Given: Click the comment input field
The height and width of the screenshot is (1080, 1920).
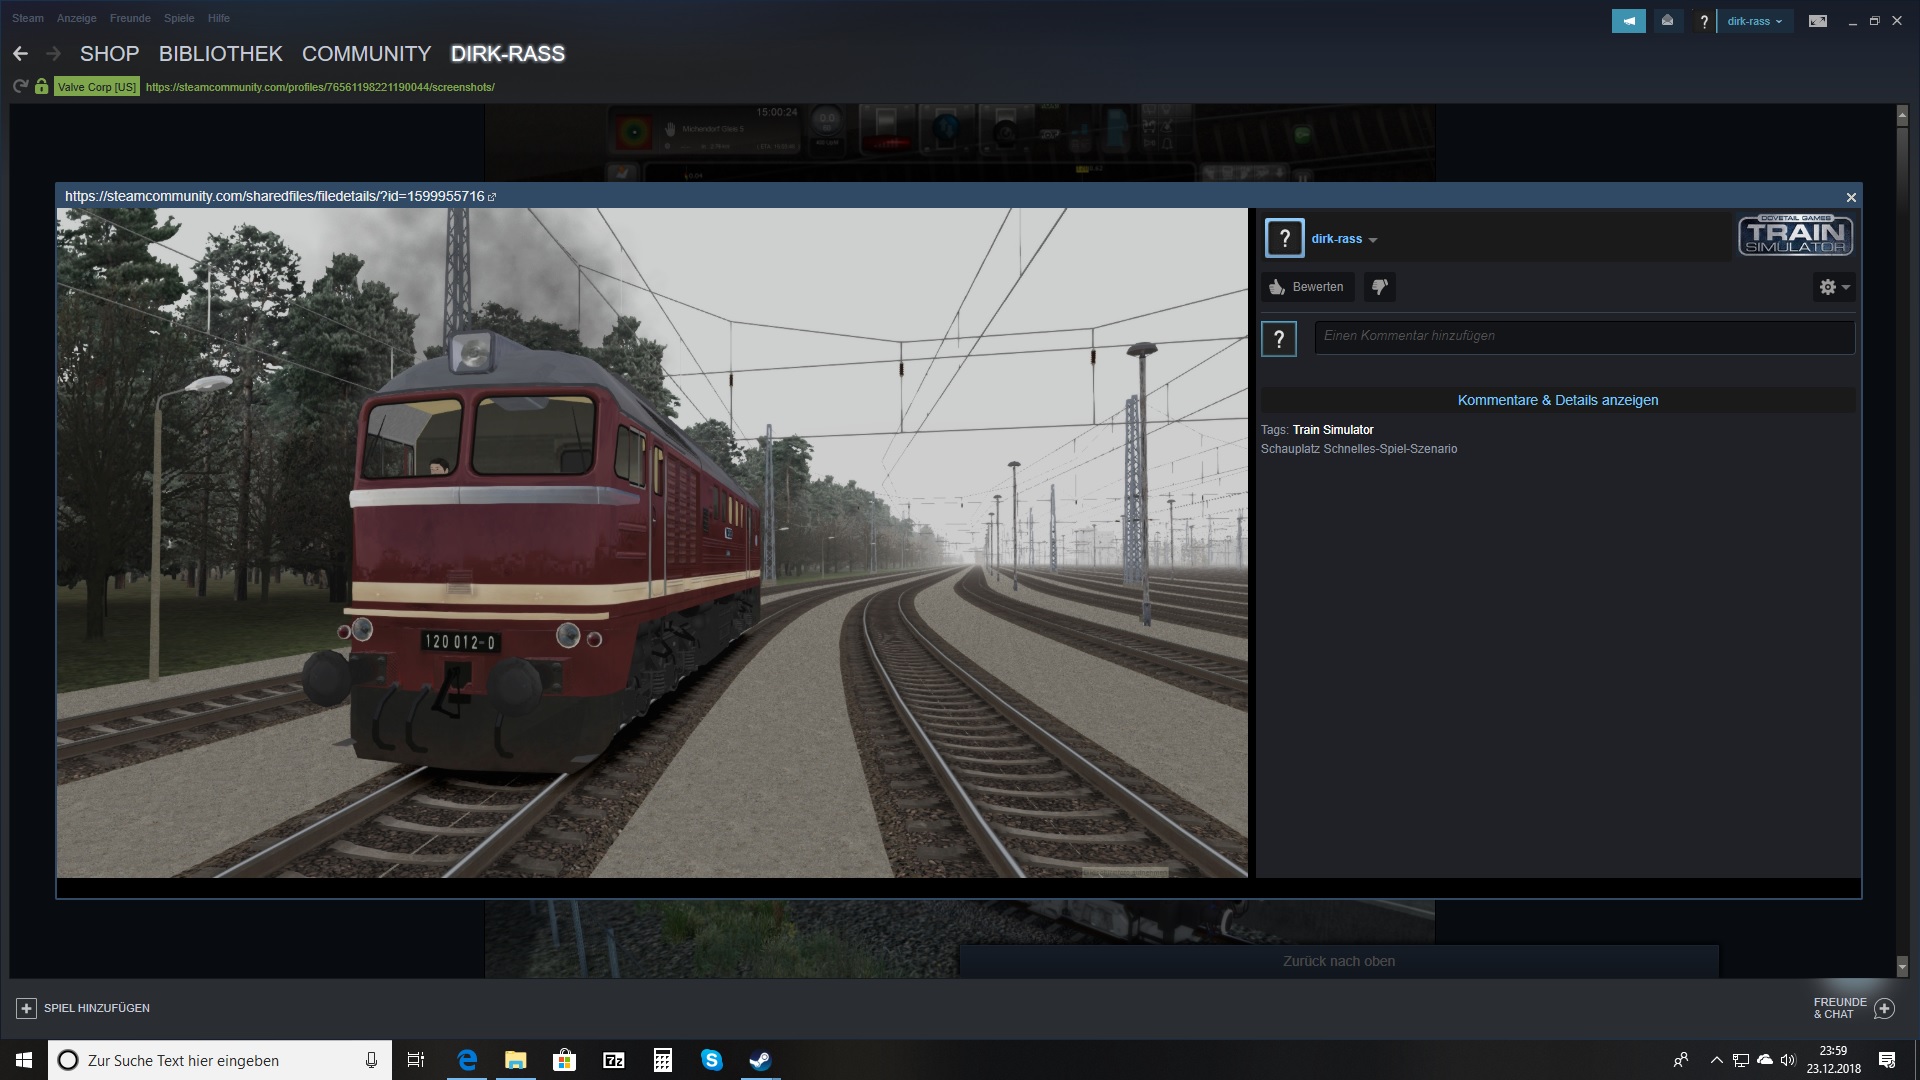Looking at the screenshot, I should (x=1584, y=336).
